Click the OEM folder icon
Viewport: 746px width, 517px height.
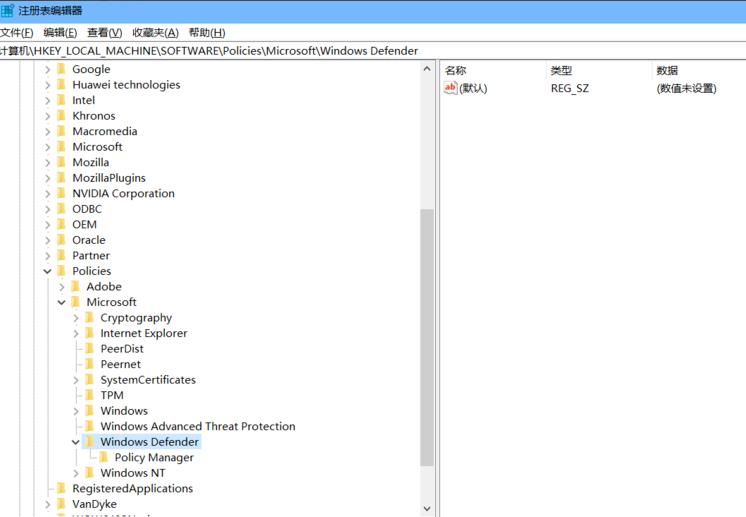click(x=61, y=224)
